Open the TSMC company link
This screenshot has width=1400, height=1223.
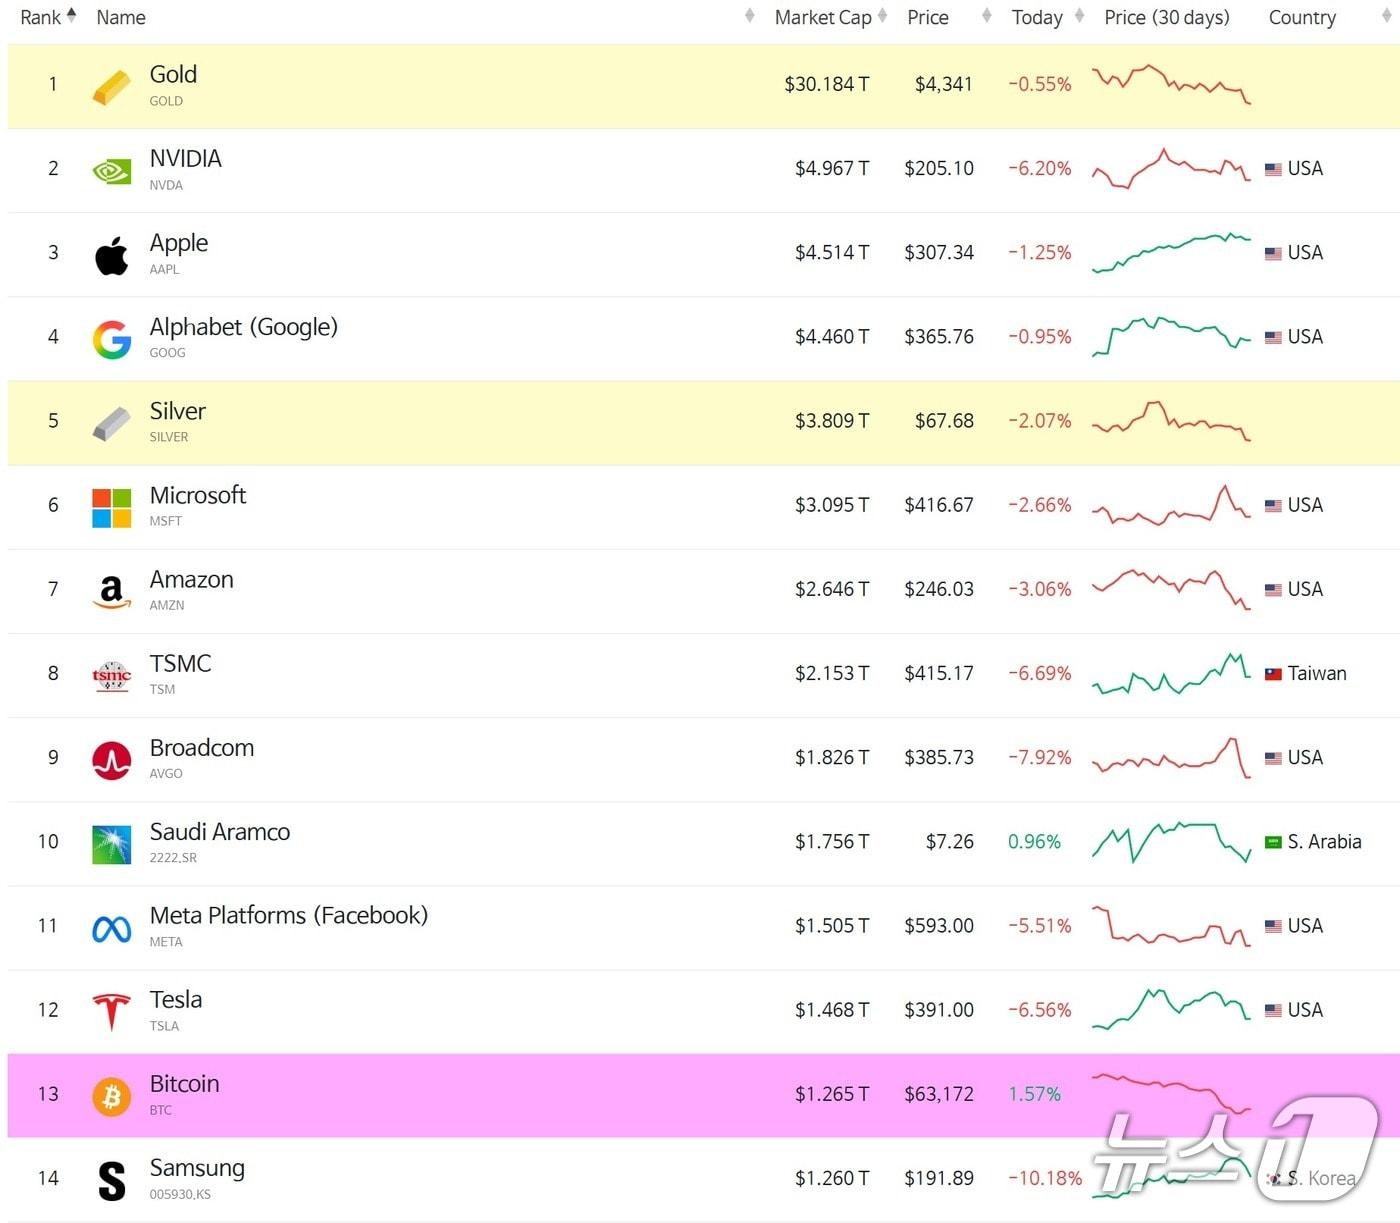[180, 664]
